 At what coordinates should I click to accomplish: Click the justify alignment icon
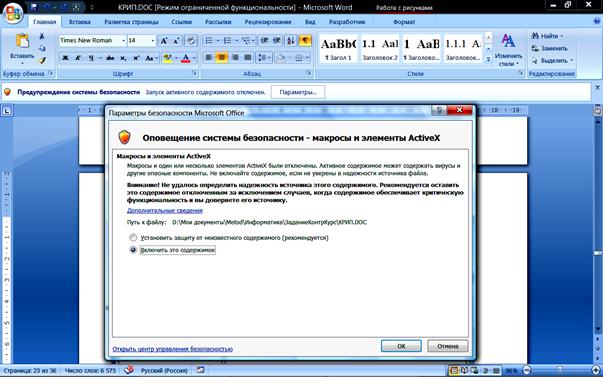coord(248,58)
